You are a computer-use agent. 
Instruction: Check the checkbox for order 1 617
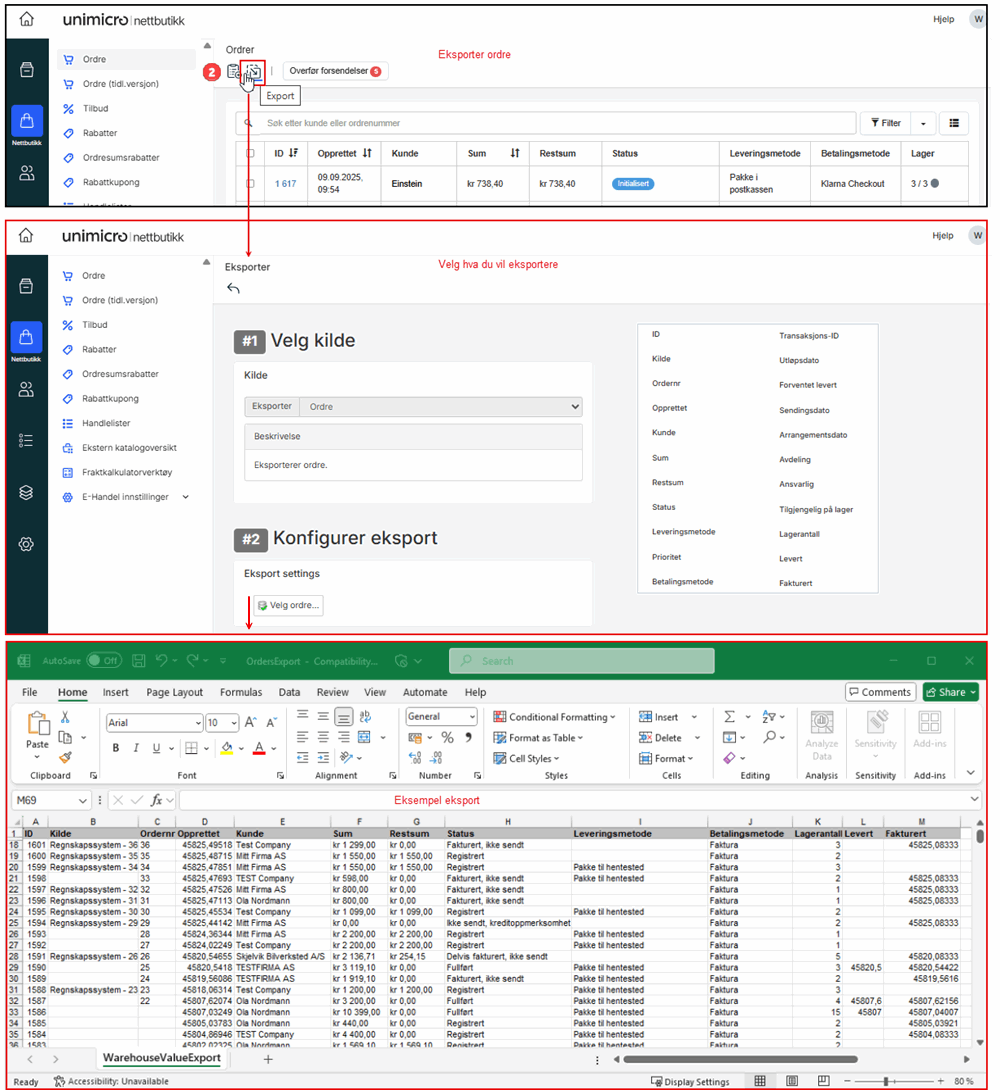(250, 184)
